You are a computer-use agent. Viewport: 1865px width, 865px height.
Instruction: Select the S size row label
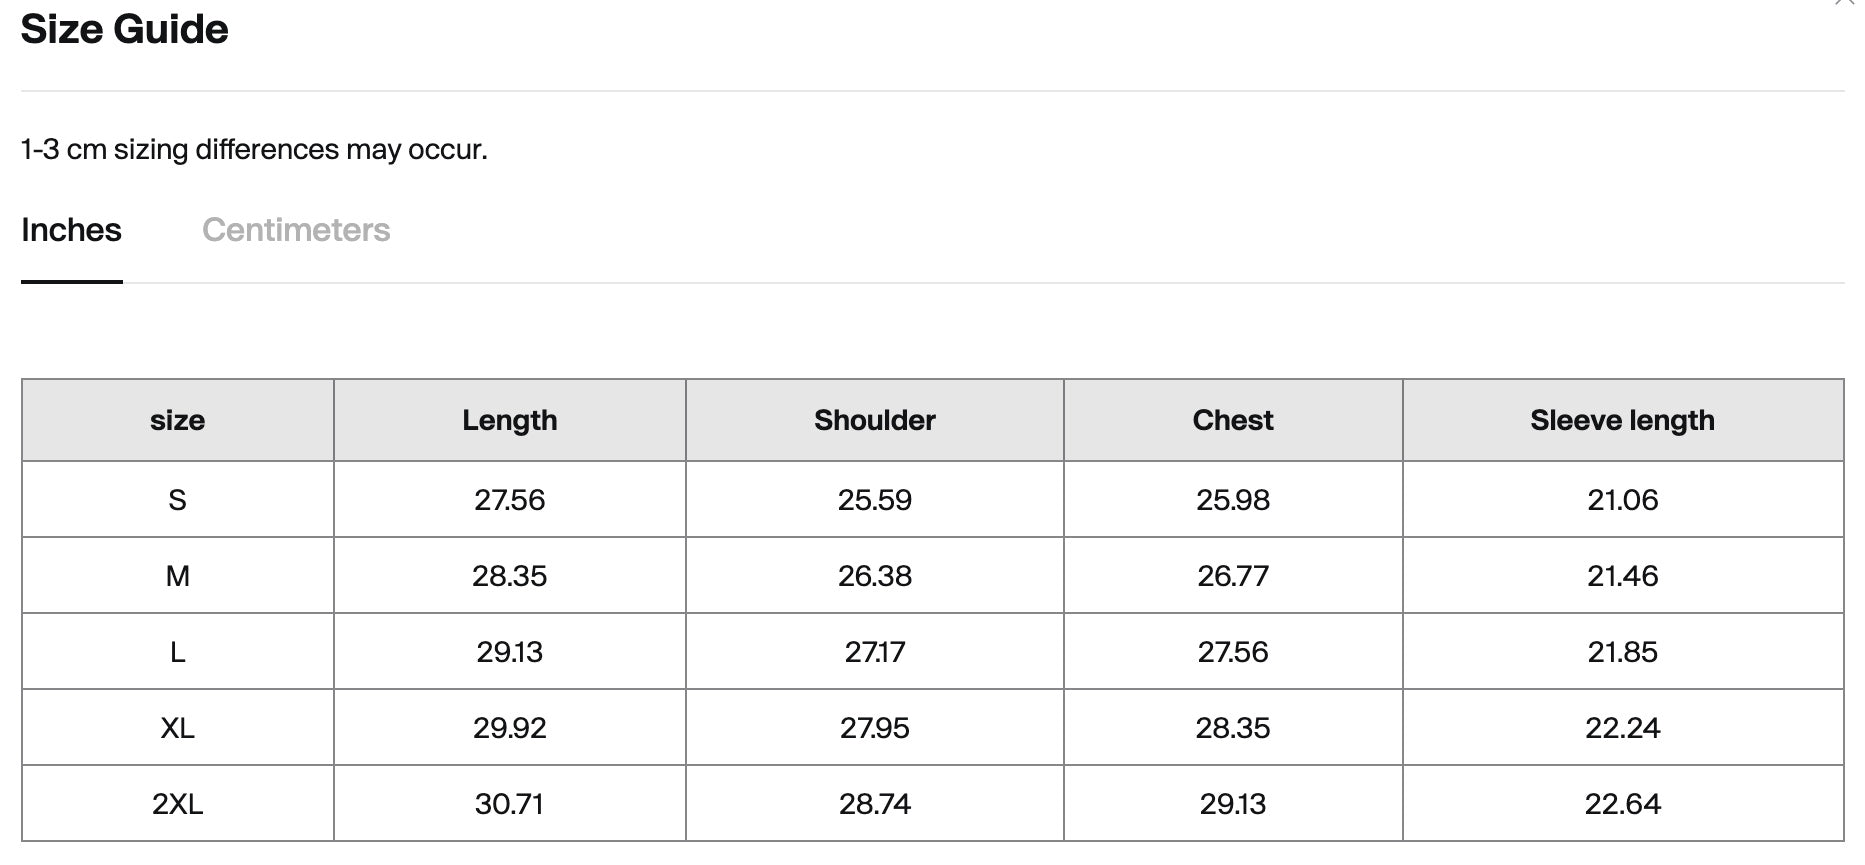177,500
